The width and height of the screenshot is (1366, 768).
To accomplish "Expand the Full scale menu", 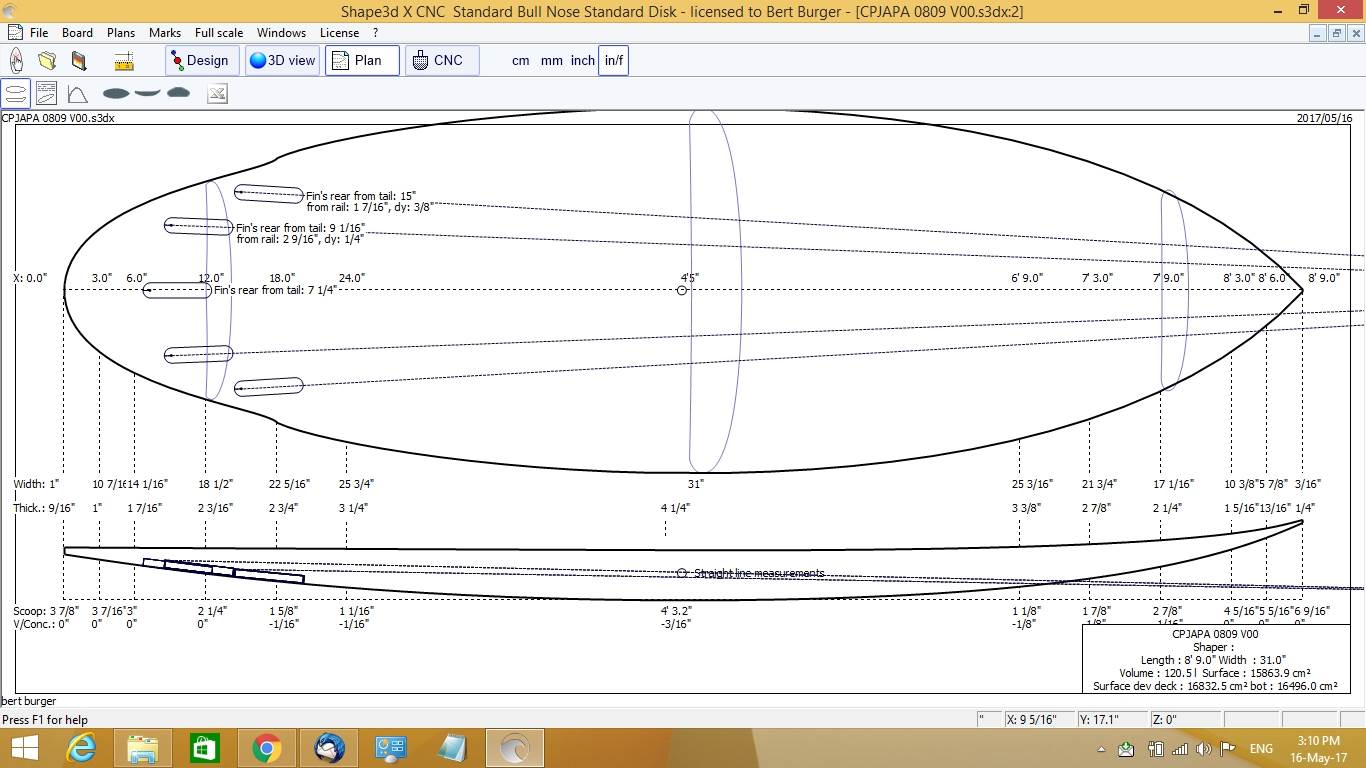I will 219,33.
